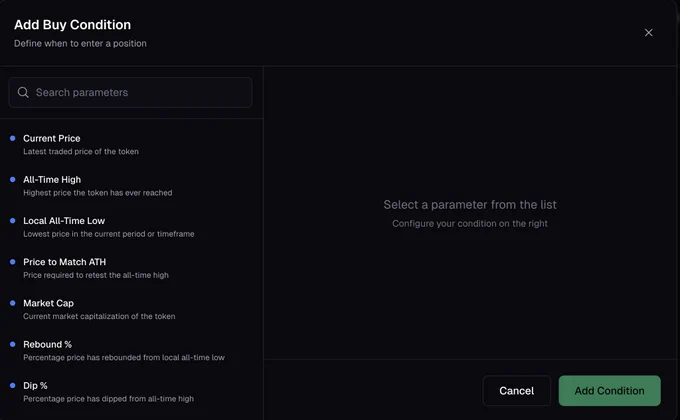Click the search magnifier icon
Screen dimensions: 680x420
[23, 92]
